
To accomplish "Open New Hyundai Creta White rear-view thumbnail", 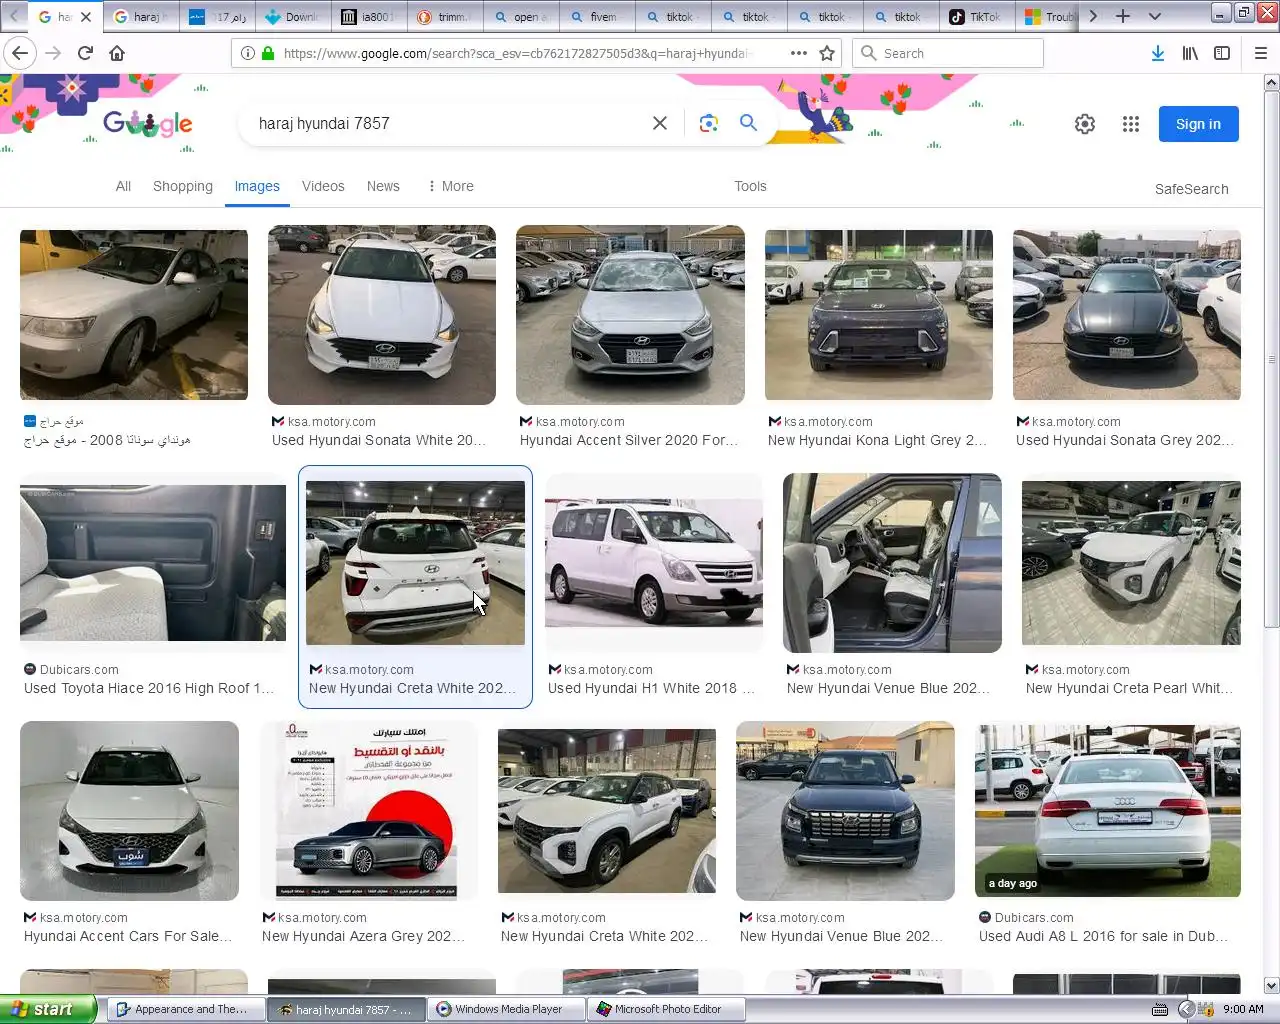I will [415, 563].
